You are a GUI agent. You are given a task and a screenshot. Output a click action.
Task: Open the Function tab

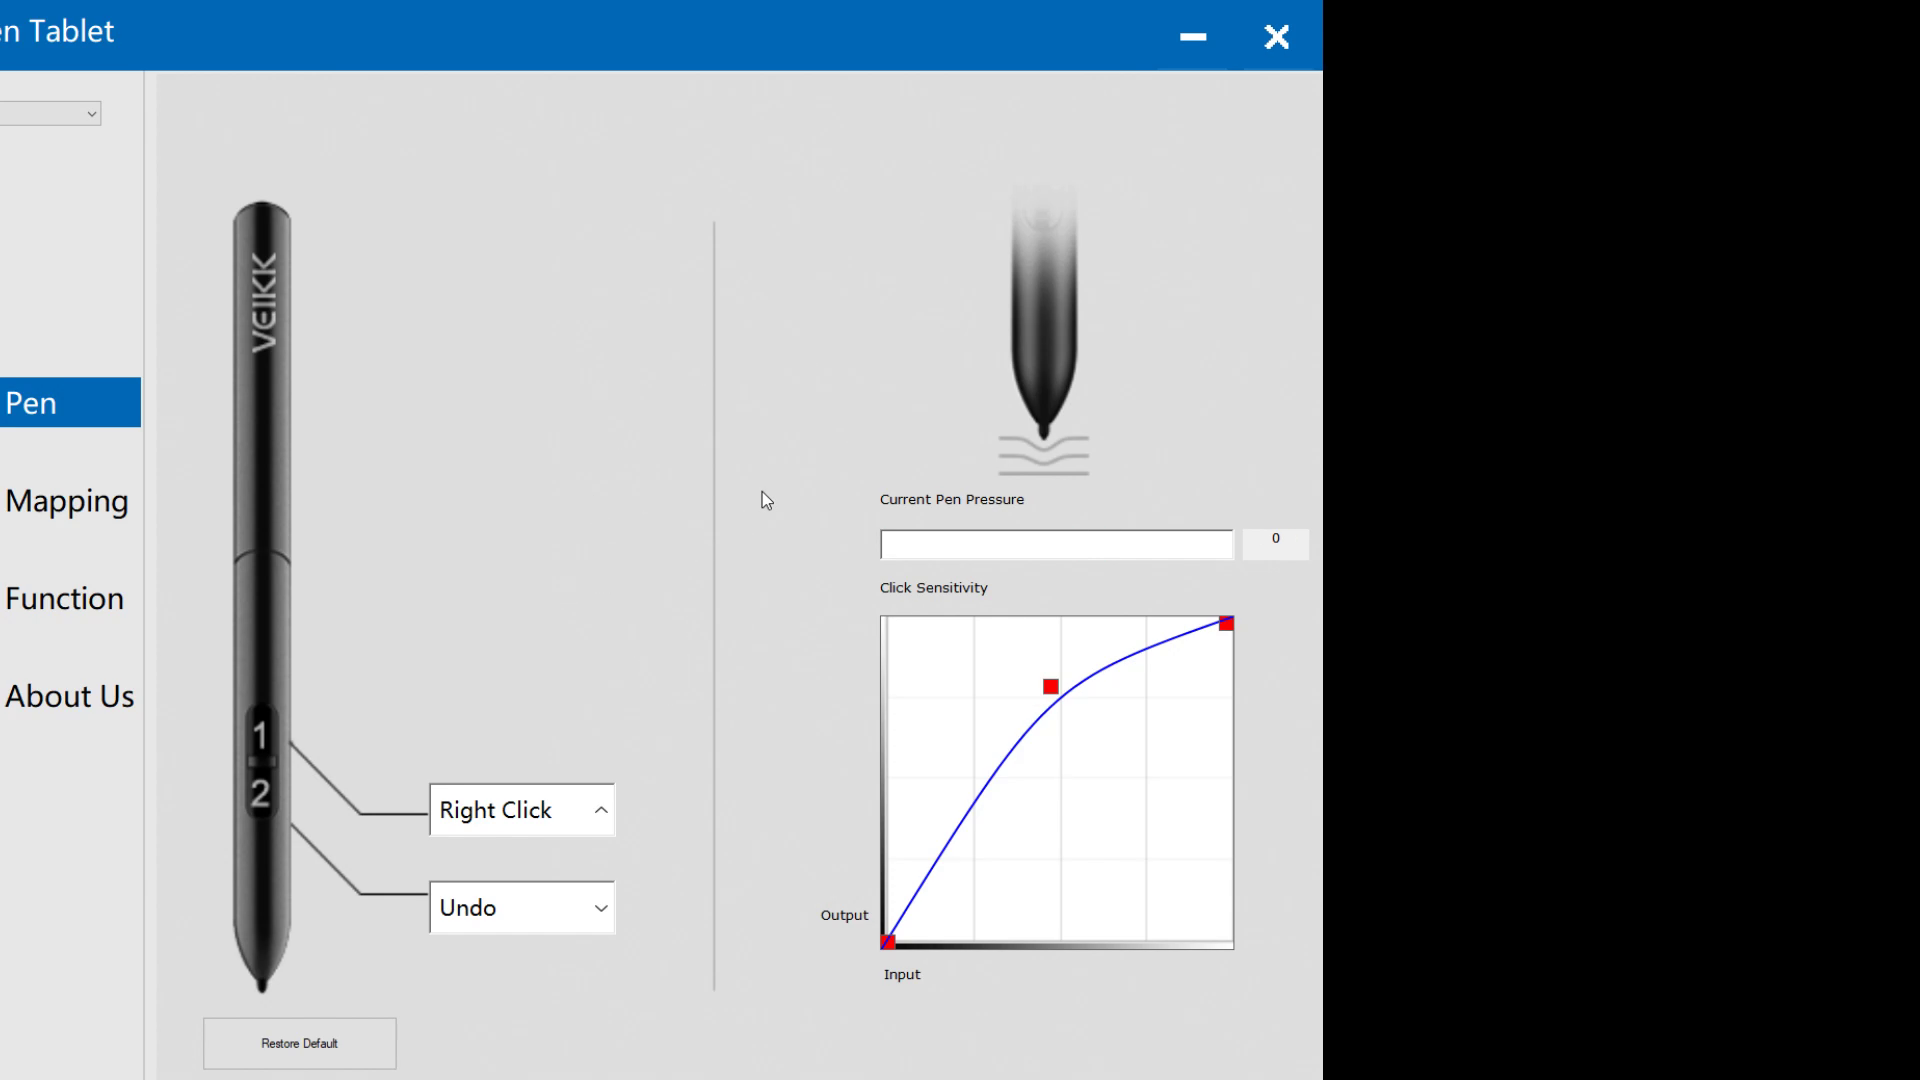coord(65,599)
